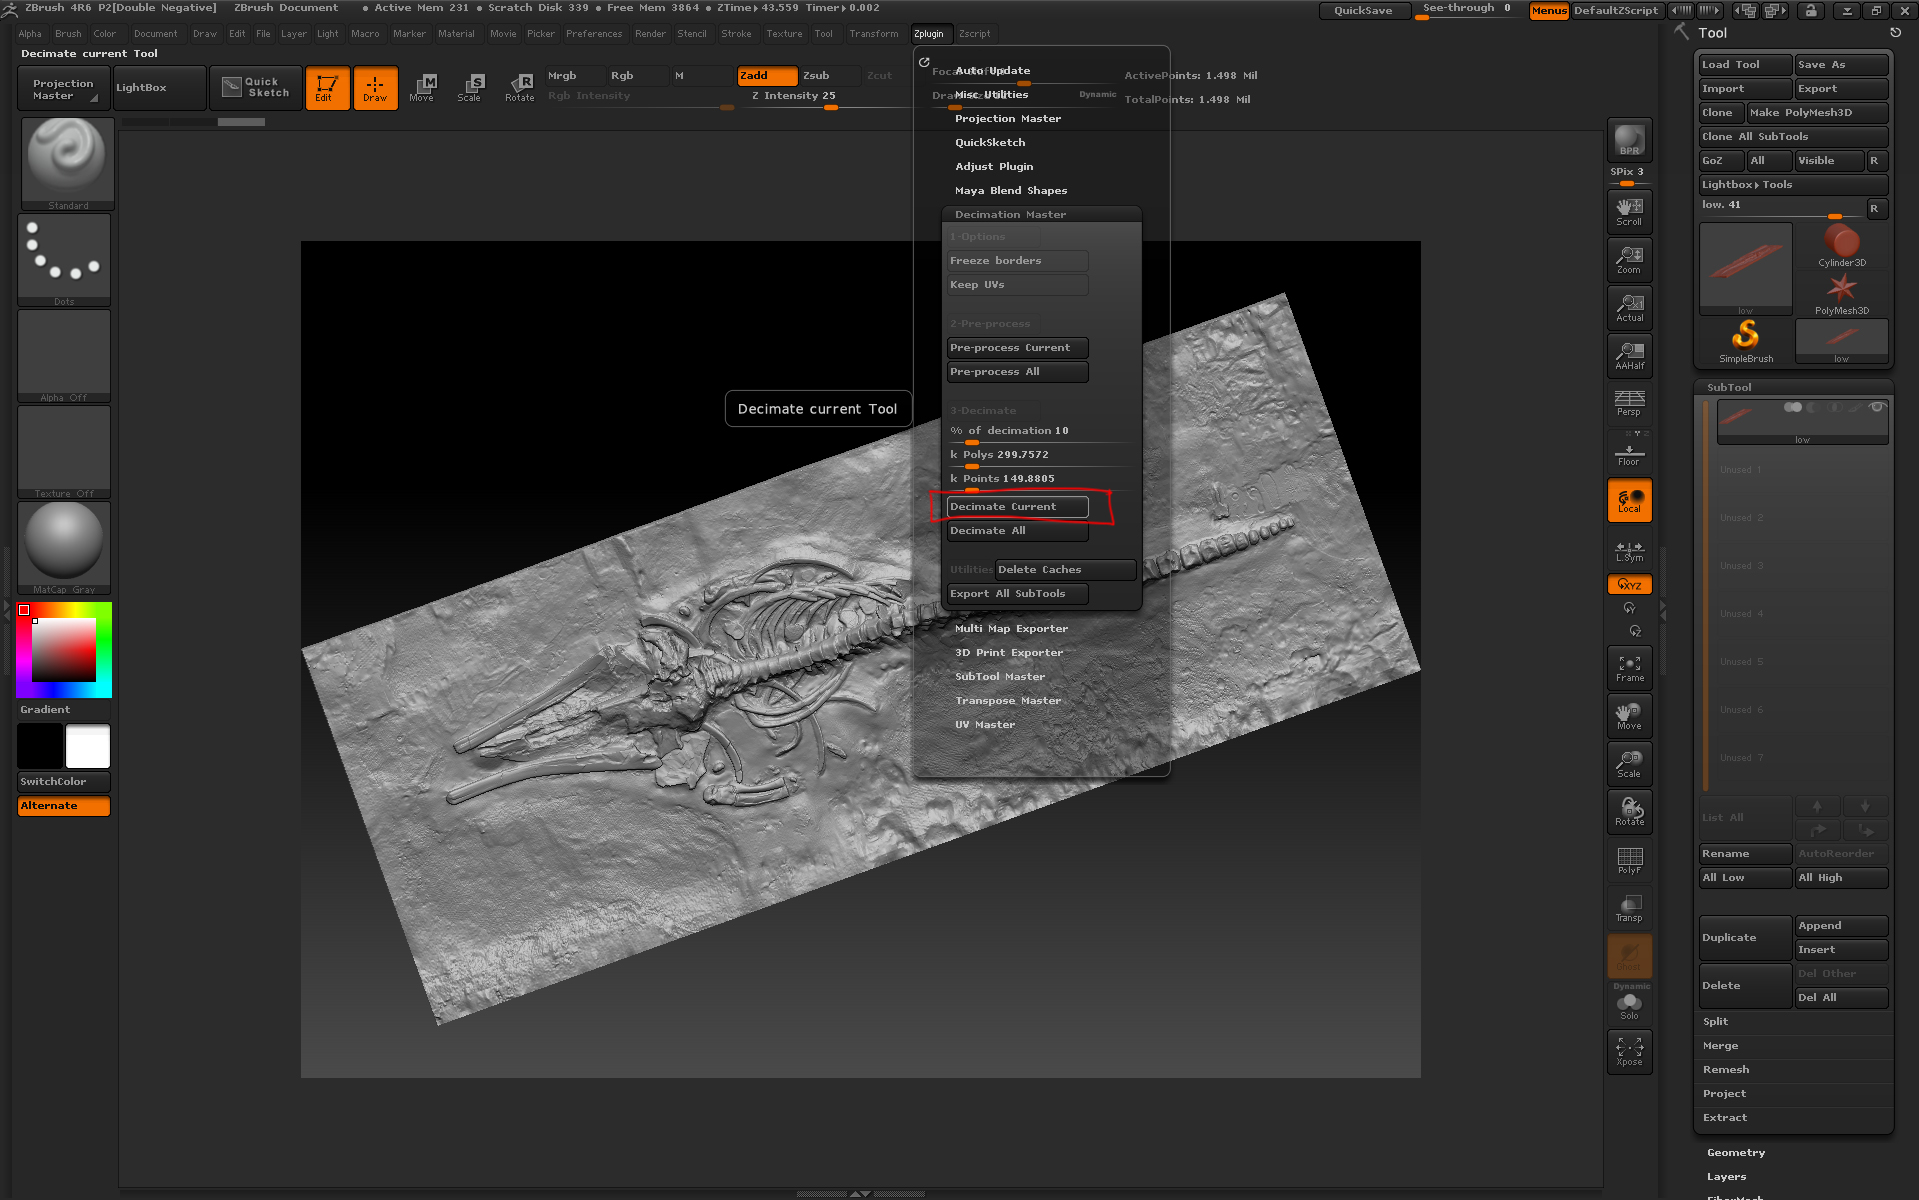Expand the Transpose Master section
The width and height of the screenshot is (1919, 1200).
(x=1007, y=700)
